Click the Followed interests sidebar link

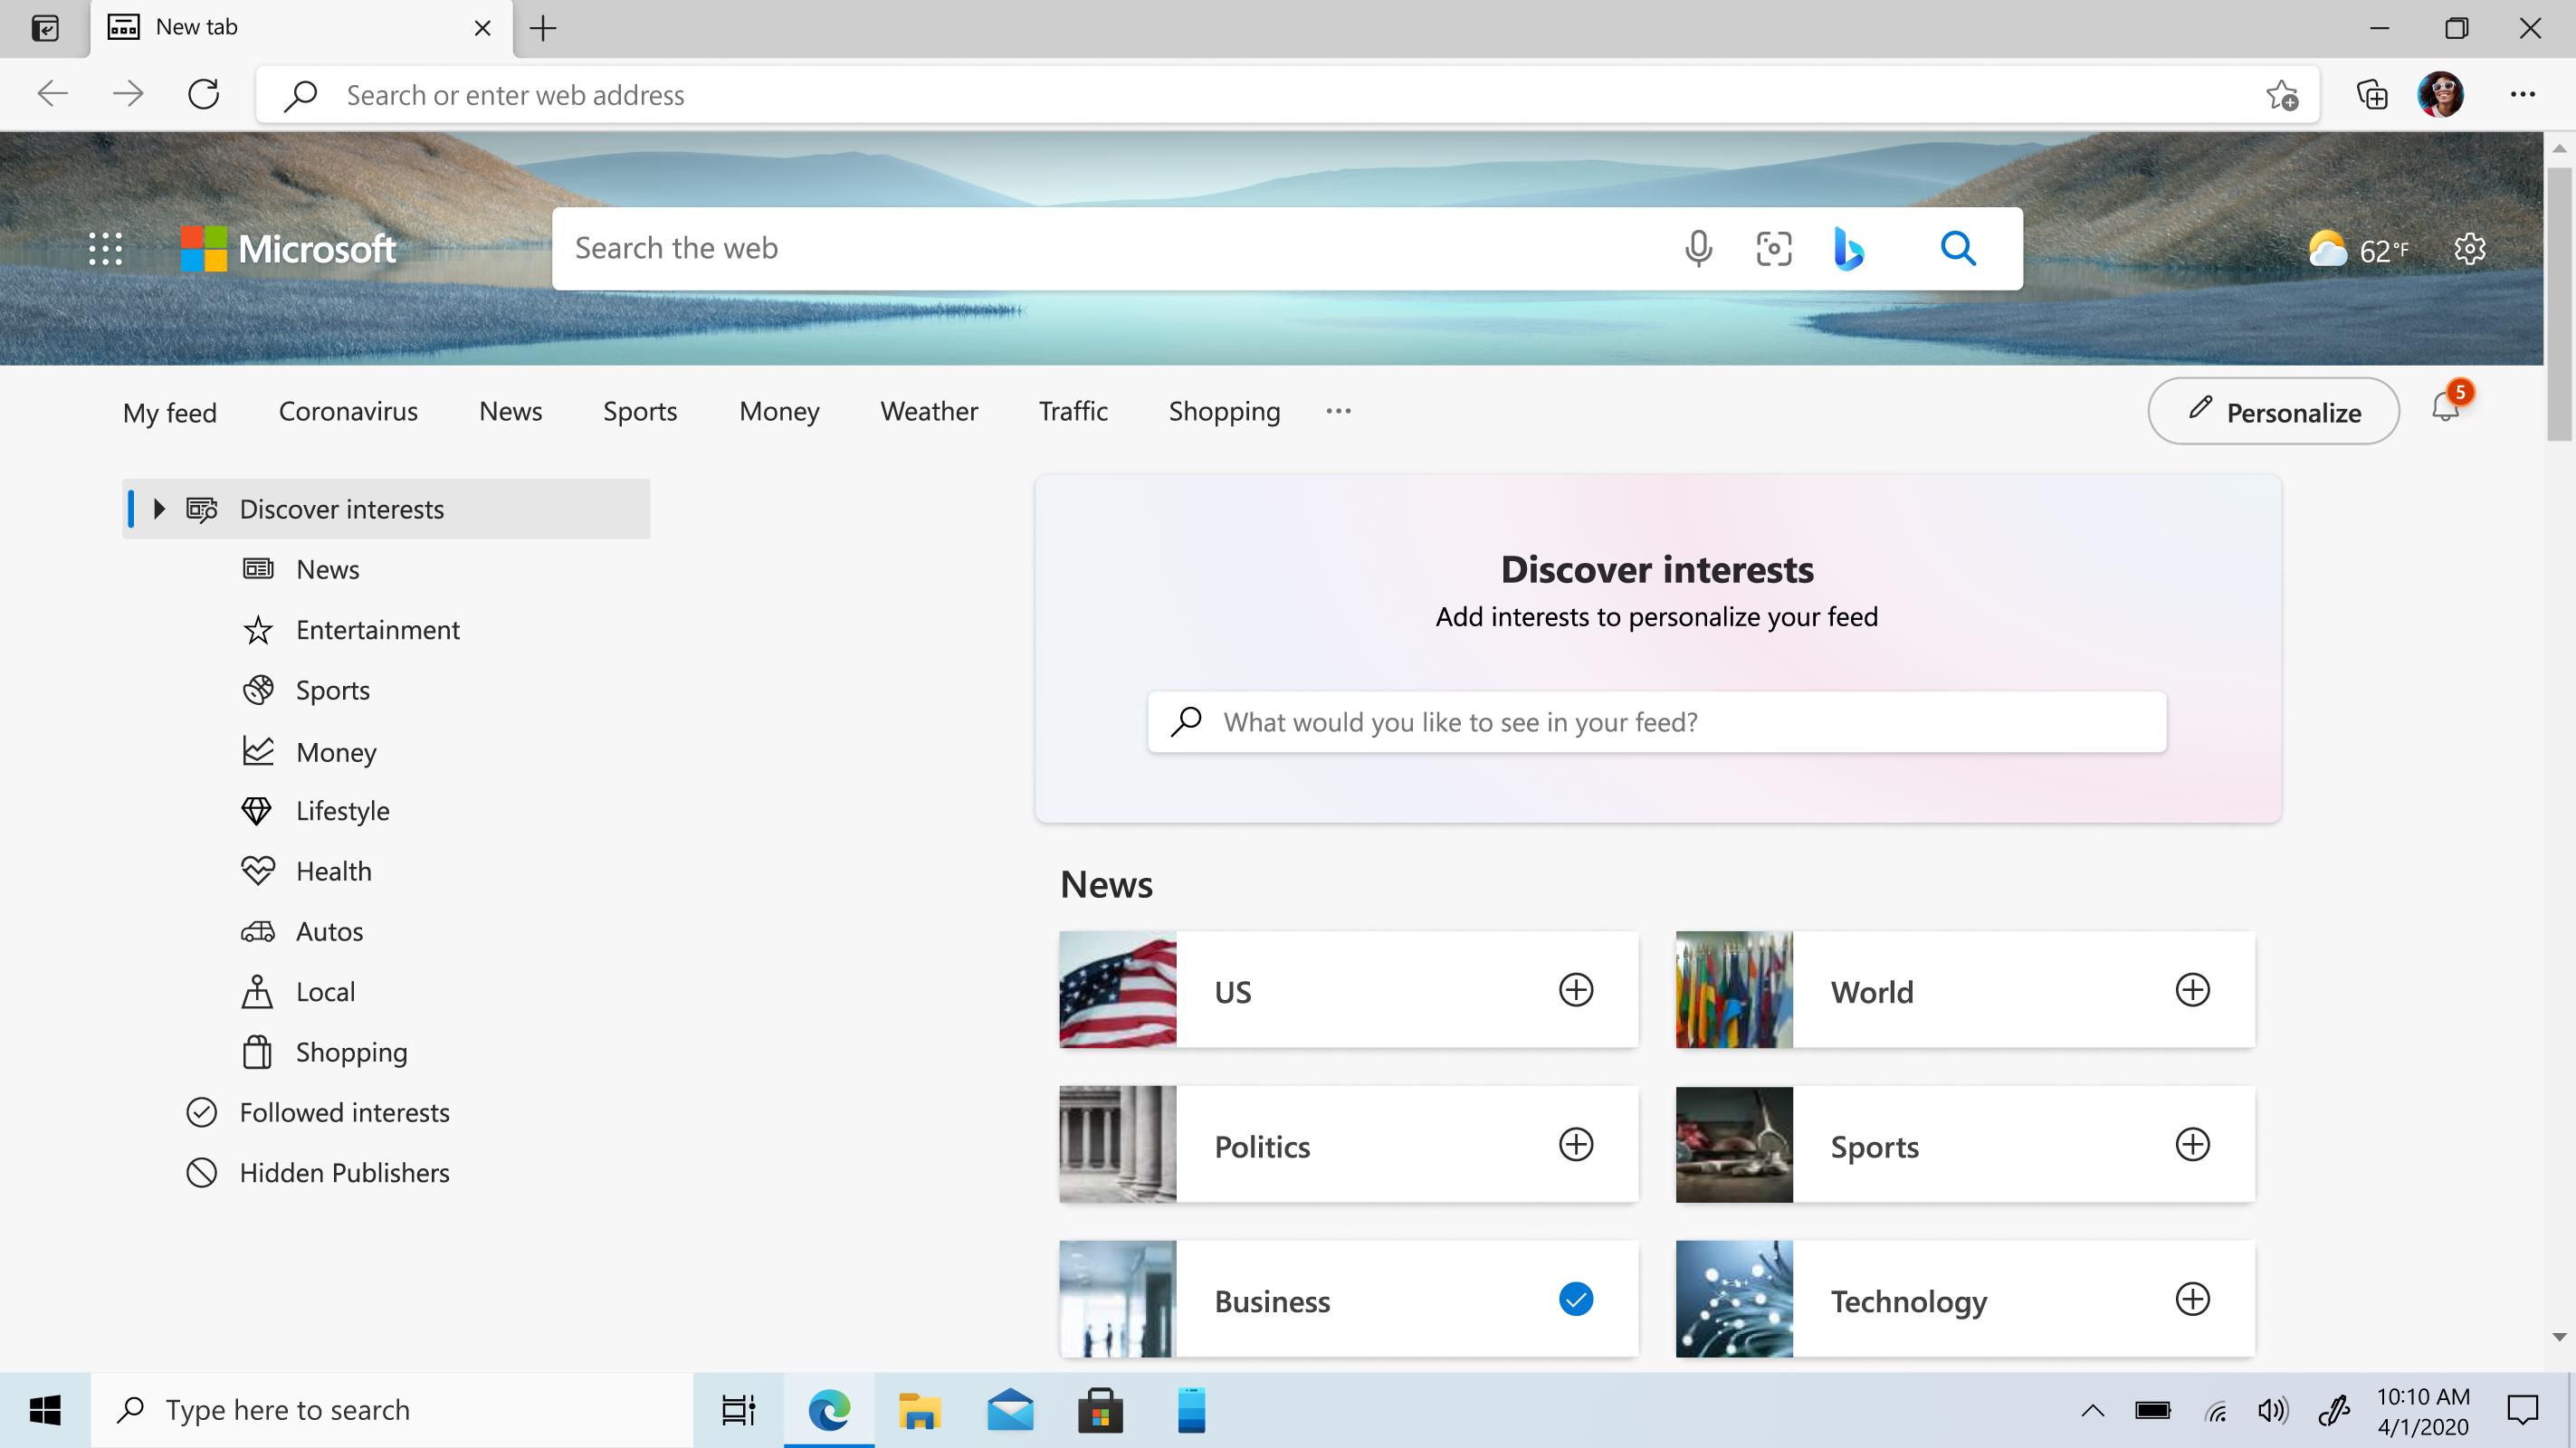[345, 1112]
